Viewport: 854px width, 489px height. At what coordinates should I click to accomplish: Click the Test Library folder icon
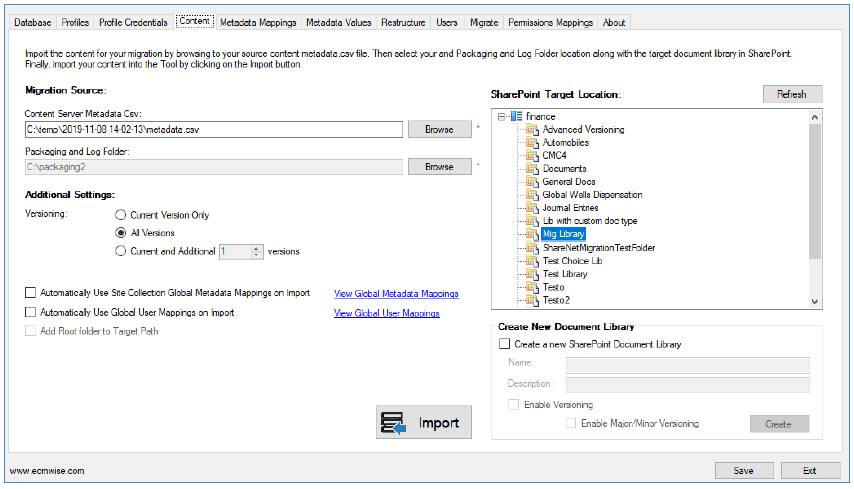[x=532, y=274]
